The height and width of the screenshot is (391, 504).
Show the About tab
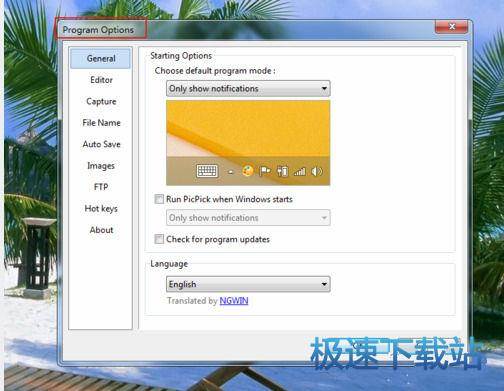click(x=101, y=230)
